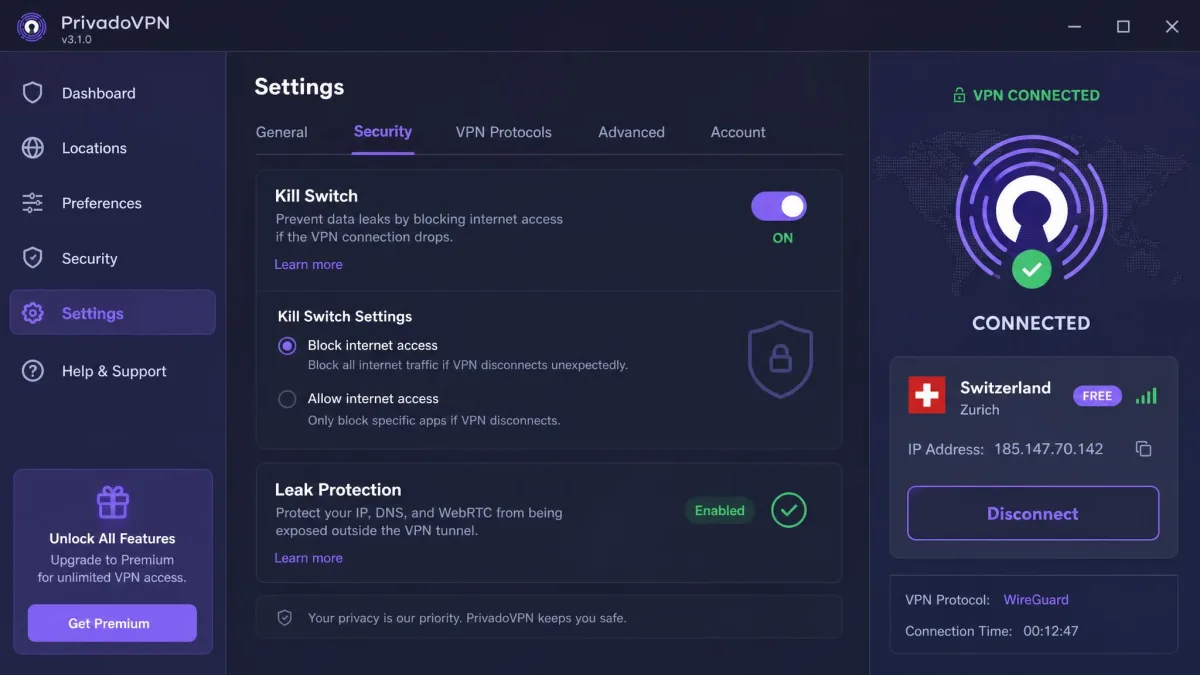Viewport: 1200px width, 675px height.
Task: Click the CONNECTED status text
Action: point(1031,323)
